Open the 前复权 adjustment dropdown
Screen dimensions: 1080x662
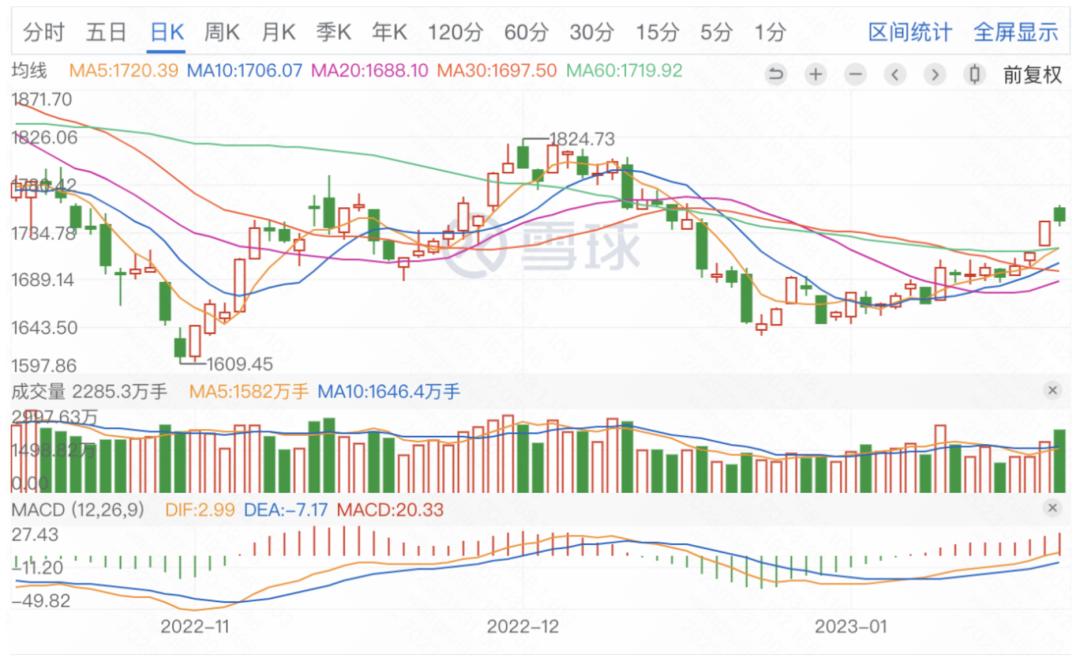pos(1032,74)
